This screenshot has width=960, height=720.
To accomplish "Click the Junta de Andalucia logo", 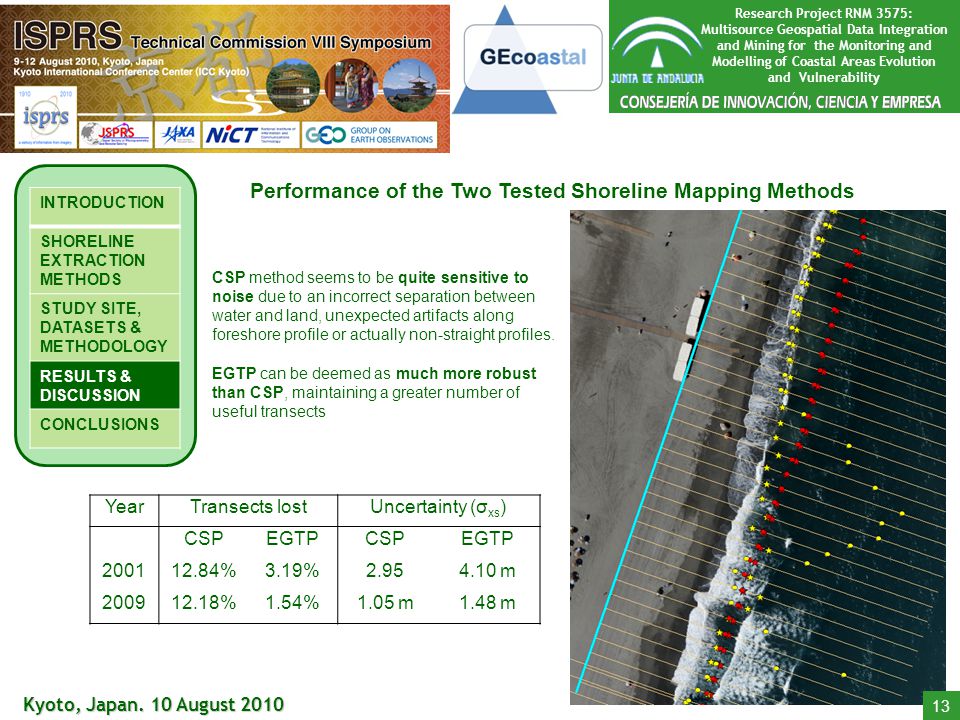I will click(657, 51).
